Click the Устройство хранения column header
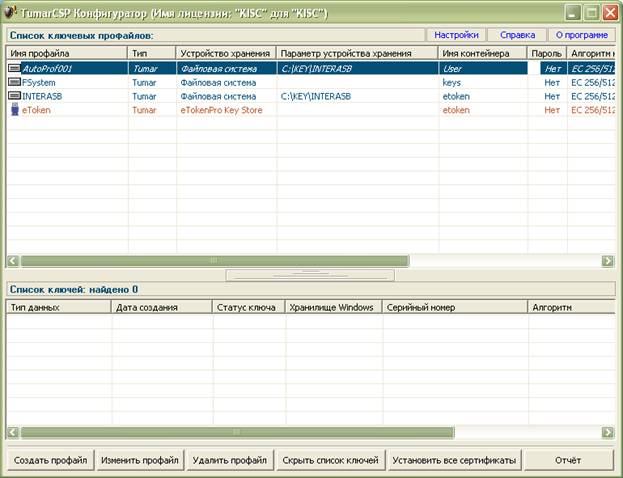Screen dimensions: 623x478 (226, 52)
